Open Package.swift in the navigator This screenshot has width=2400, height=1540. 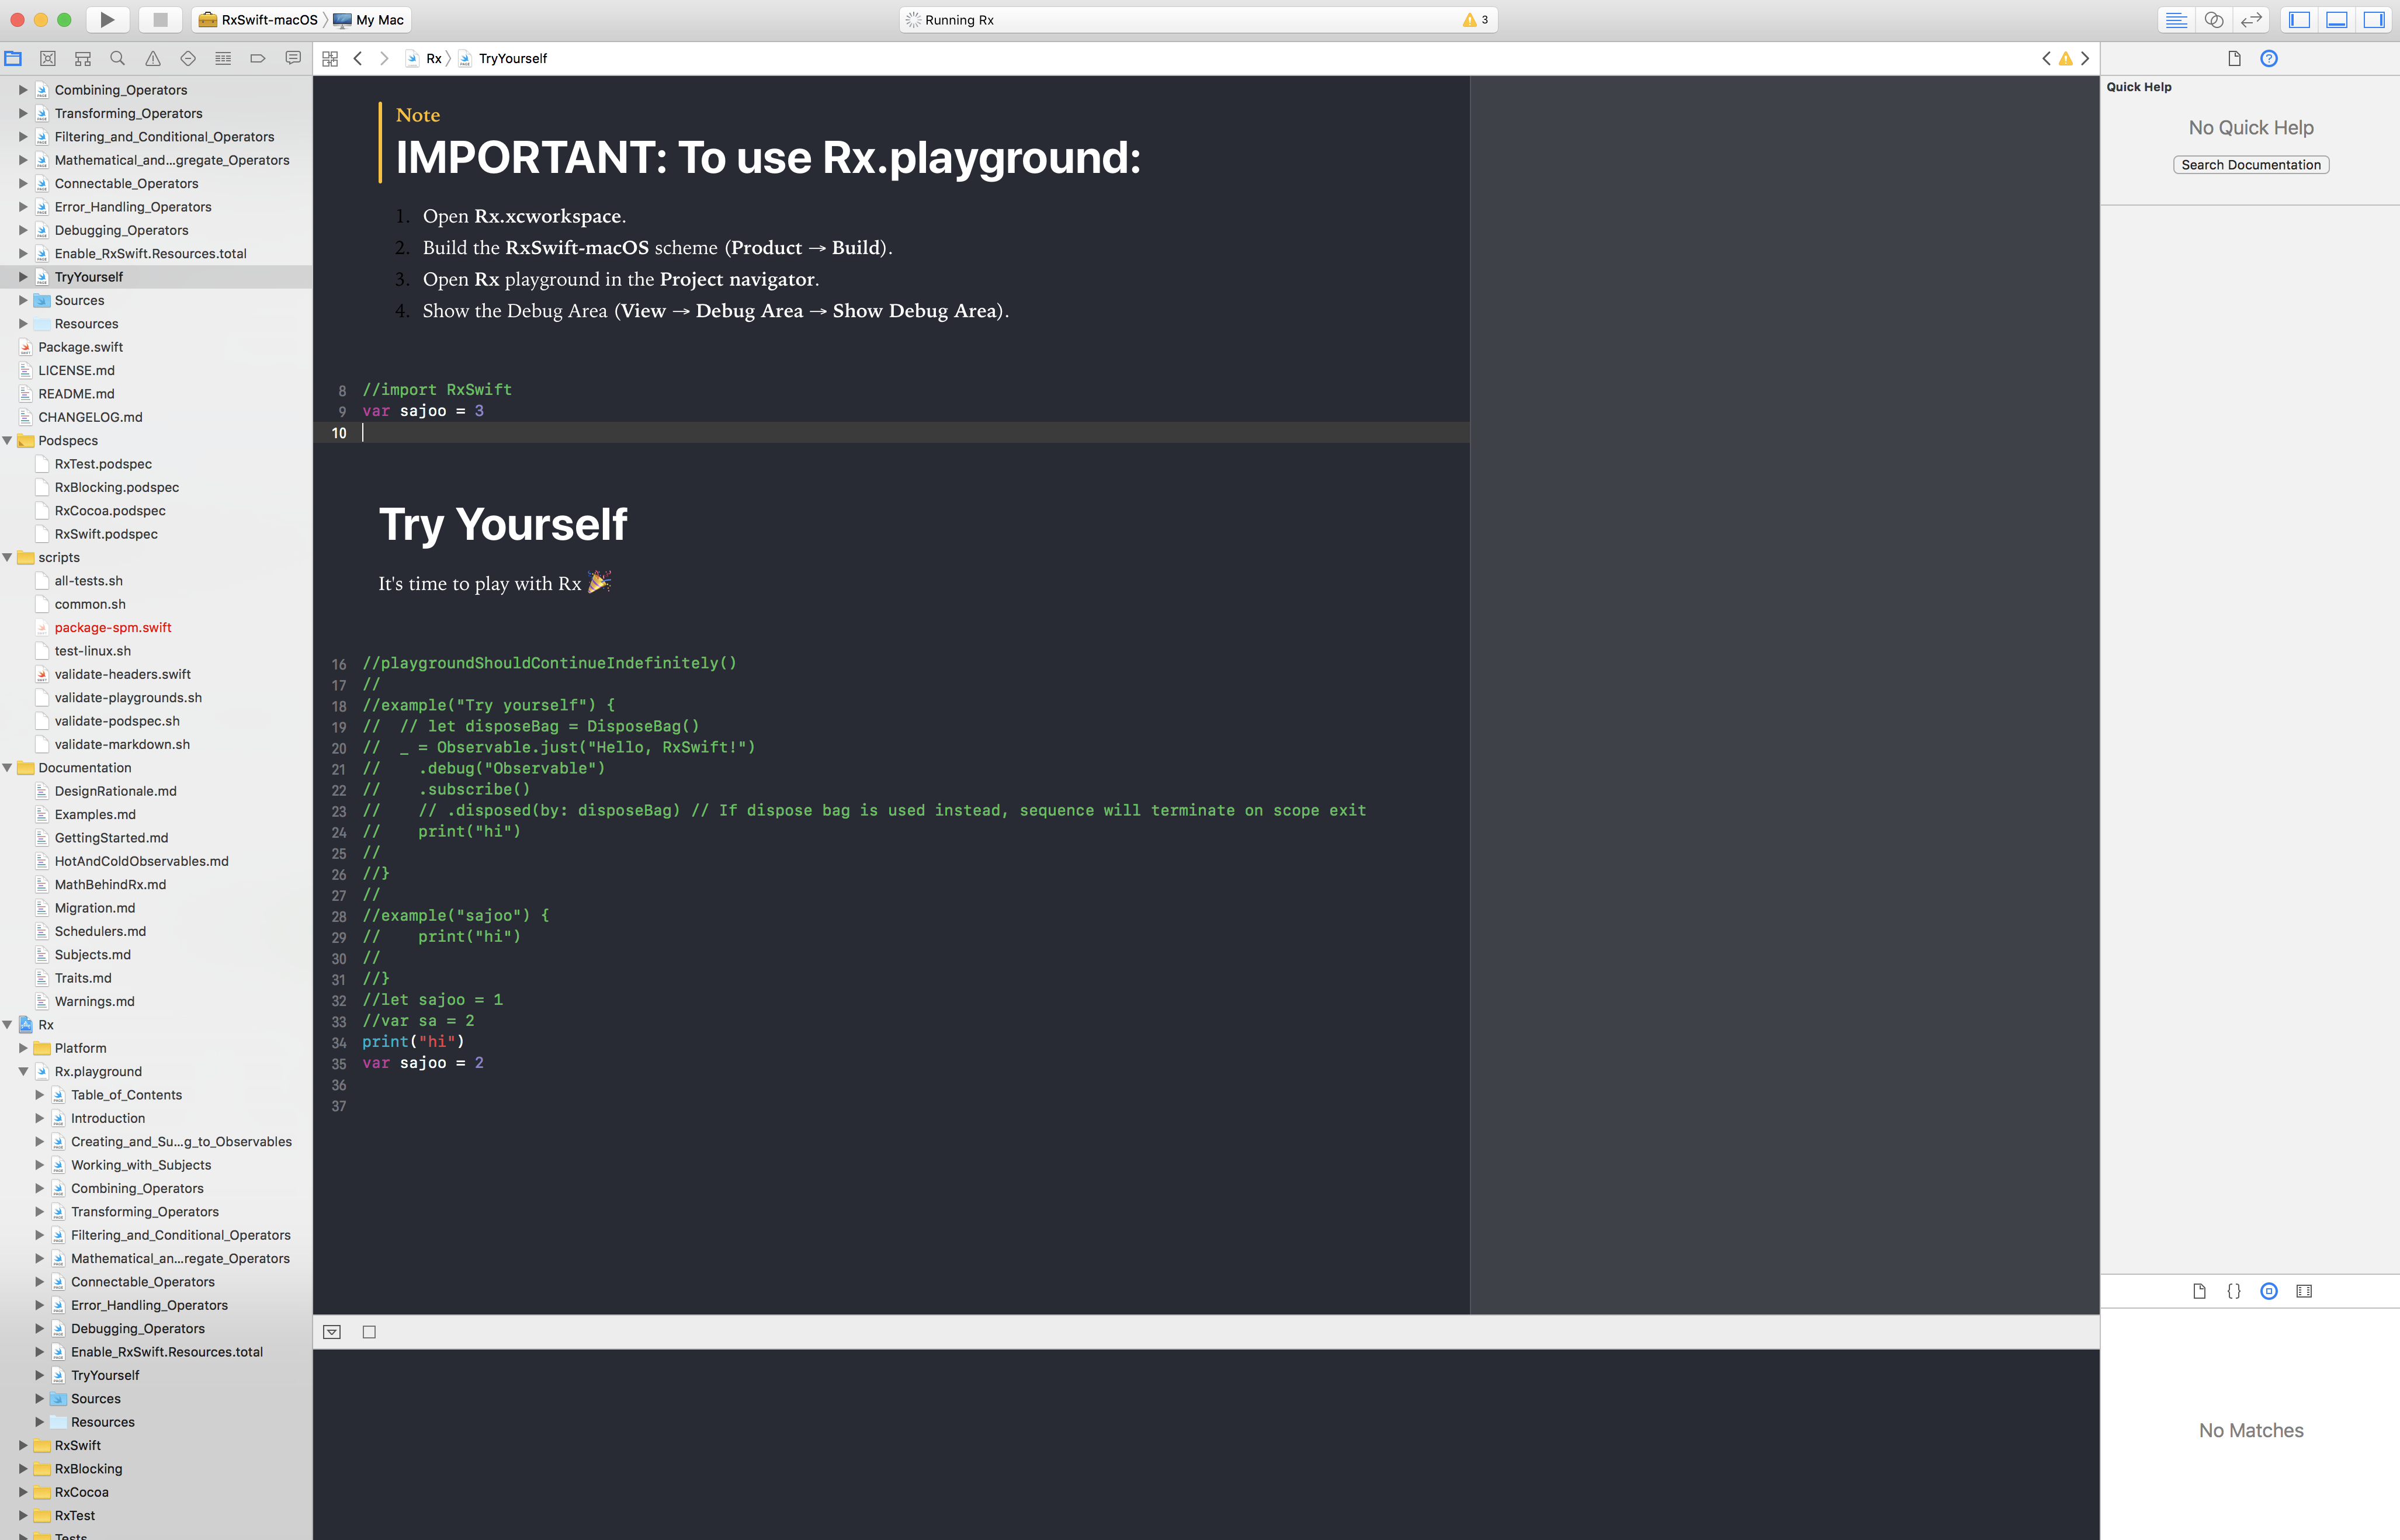(x=80, y=347)
